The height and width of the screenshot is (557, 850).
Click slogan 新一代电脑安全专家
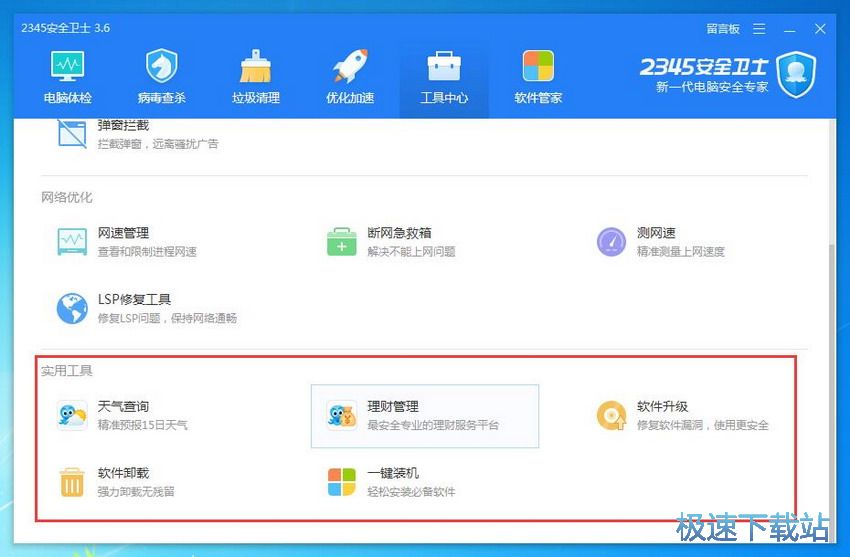712,87
